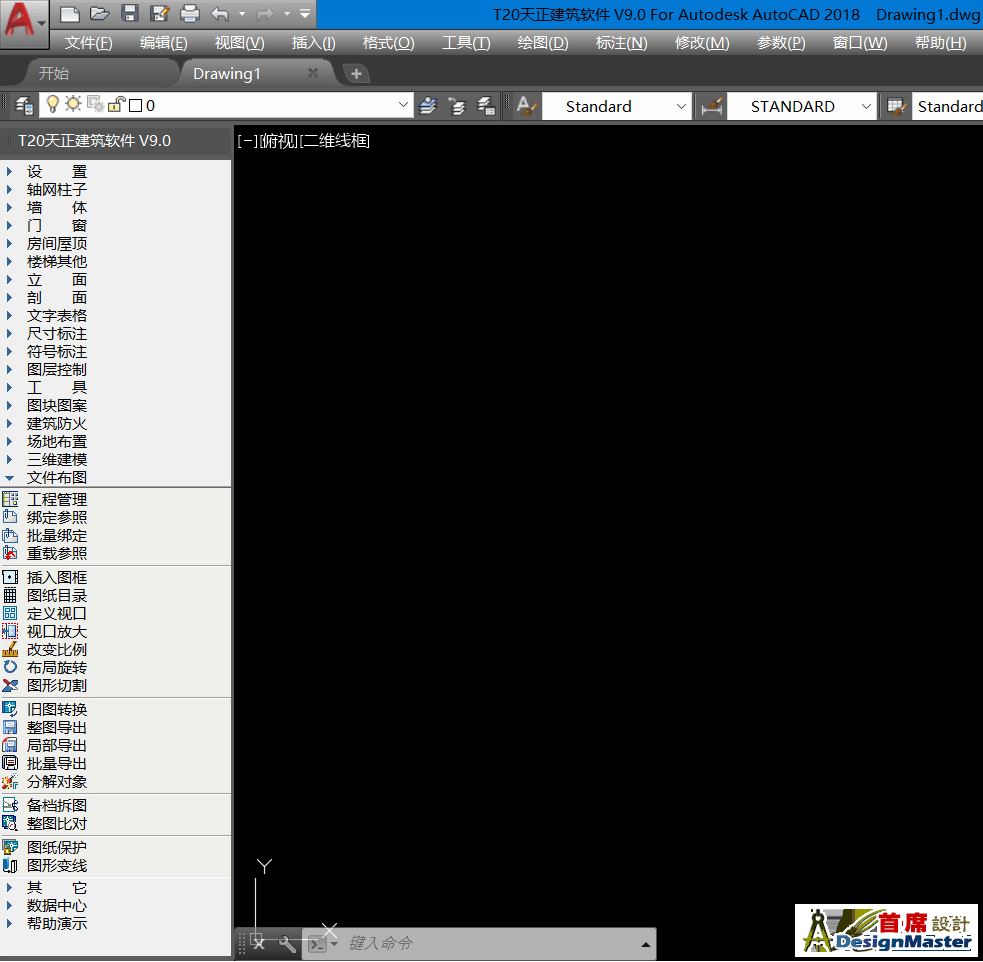Click the 图纸目录 icon
Screen dimensions: 983x962
pos(10,595)
